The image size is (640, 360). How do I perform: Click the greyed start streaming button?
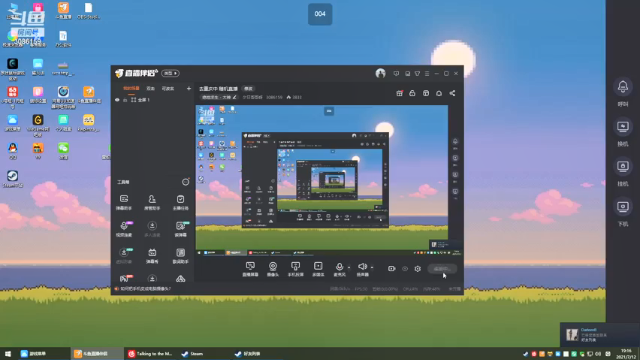coord(442,269)
